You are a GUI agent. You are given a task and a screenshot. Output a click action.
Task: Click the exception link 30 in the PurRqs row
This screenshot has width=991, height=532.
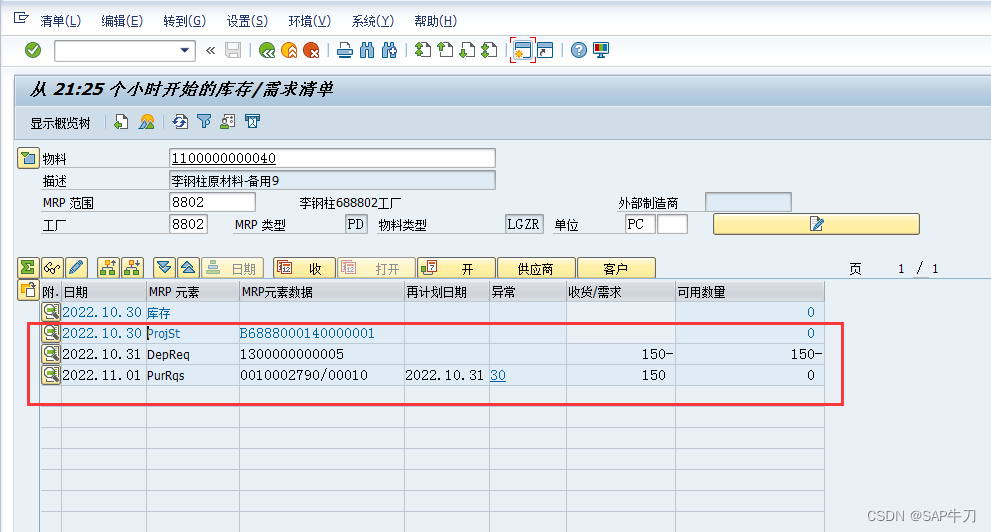tap(498, 375)
